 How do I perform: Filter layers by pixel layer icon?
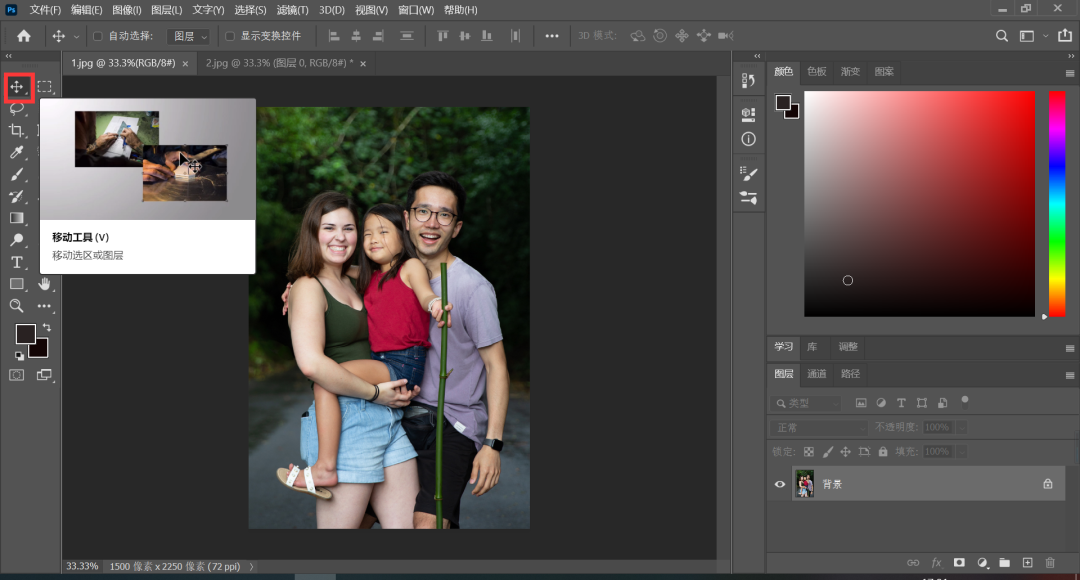coord(861,403)
